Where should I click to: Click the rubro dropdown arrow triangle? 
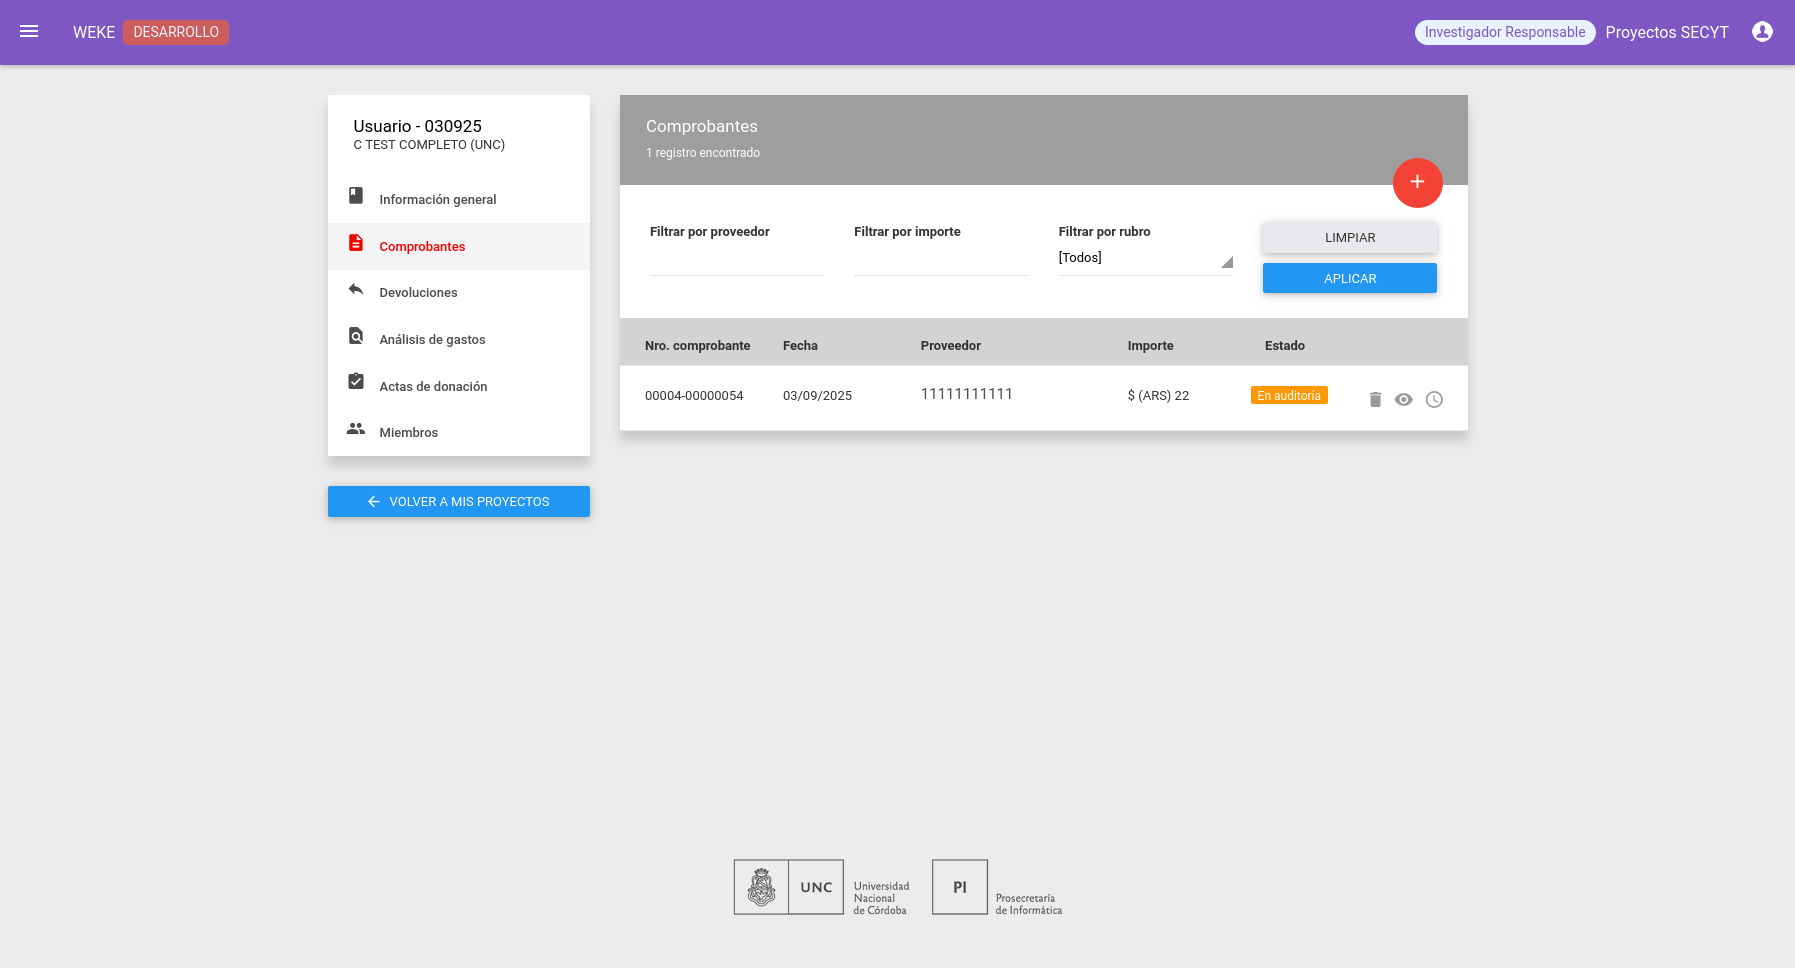[1226, 262]
